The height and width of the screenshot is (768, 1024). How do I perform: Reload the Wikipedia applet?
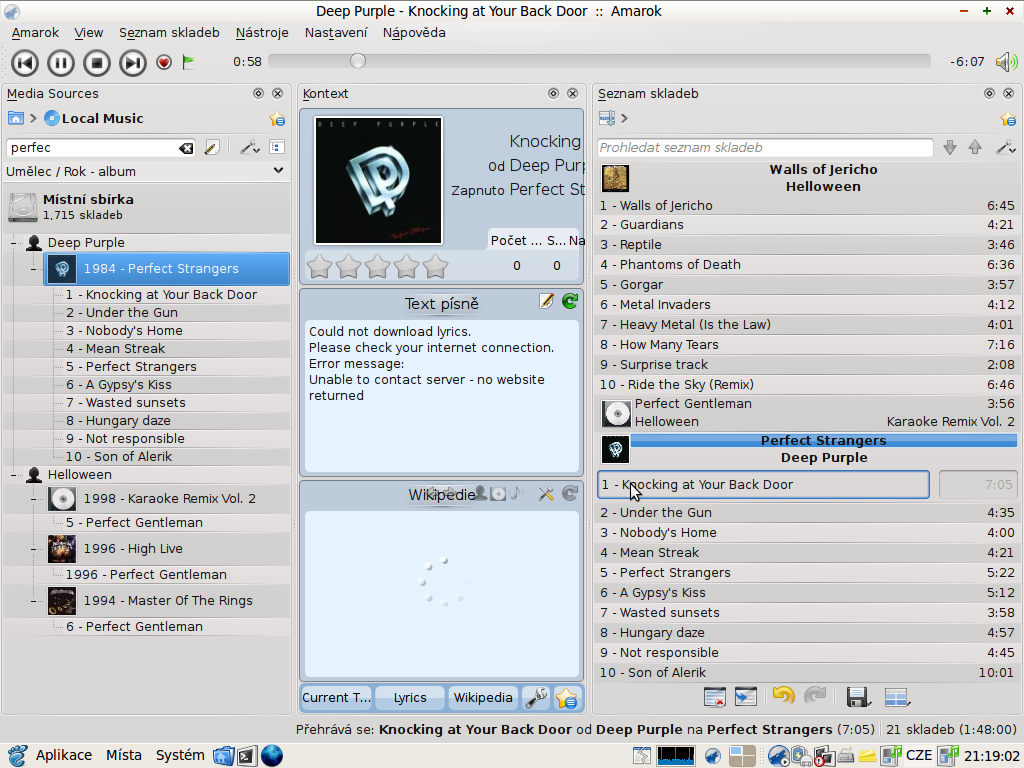pos(570,494)
